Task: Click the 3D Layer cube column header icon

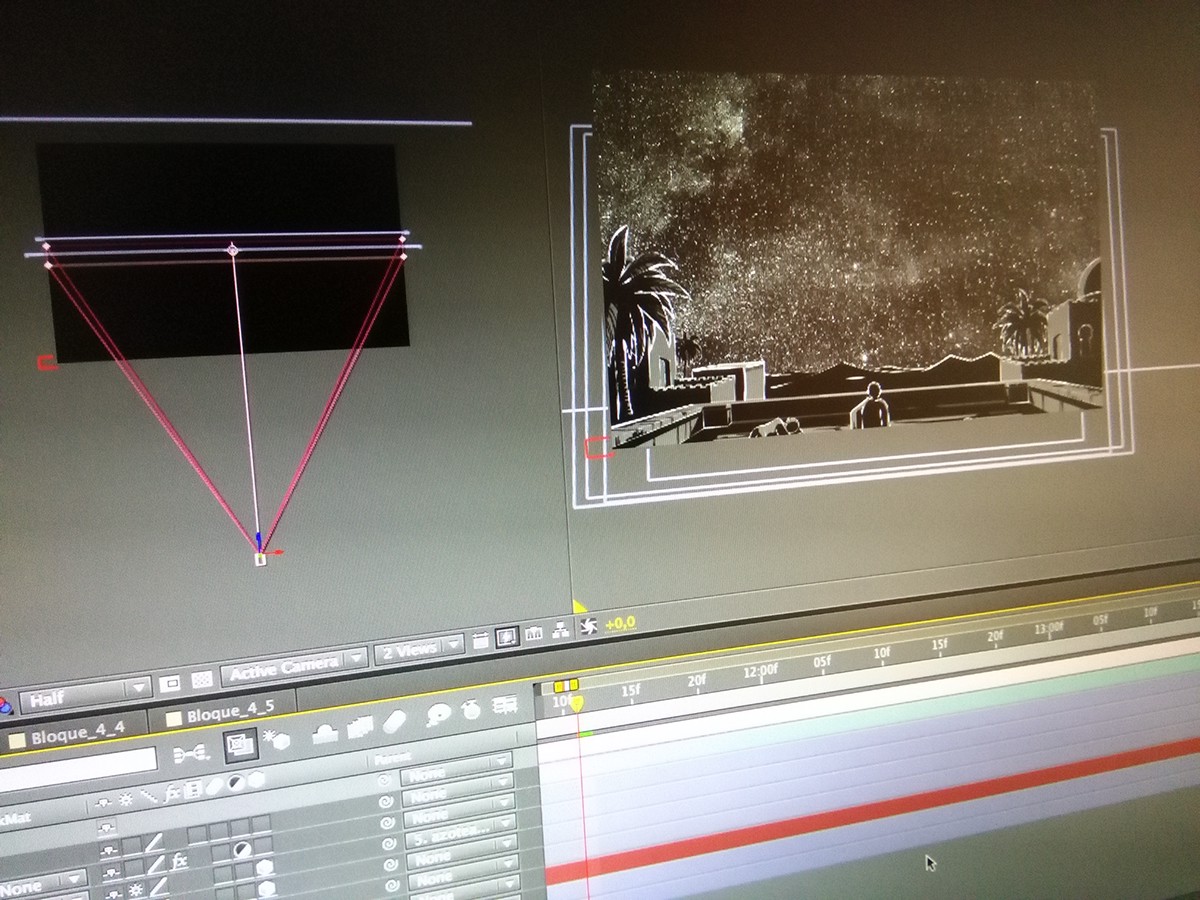Action: (x=256, y=779)
